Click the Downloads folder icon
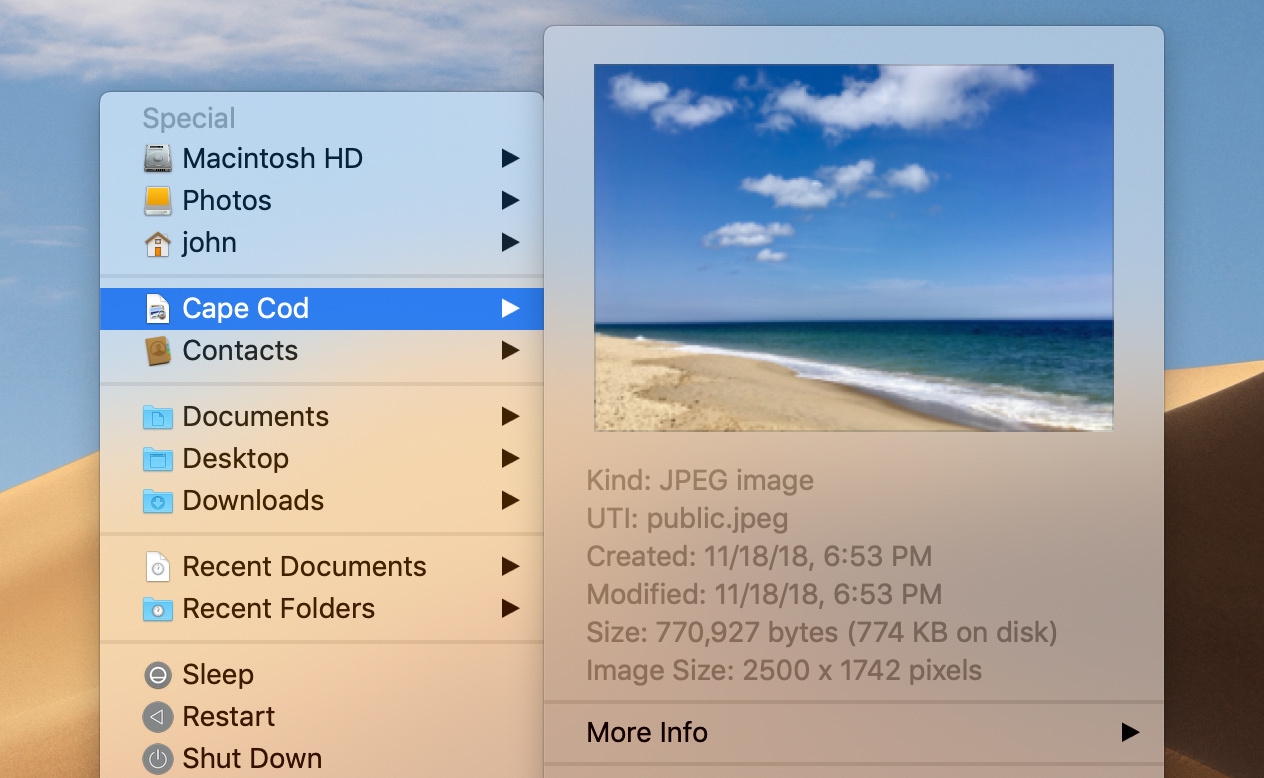1264x778 pixels. (158, 500)
